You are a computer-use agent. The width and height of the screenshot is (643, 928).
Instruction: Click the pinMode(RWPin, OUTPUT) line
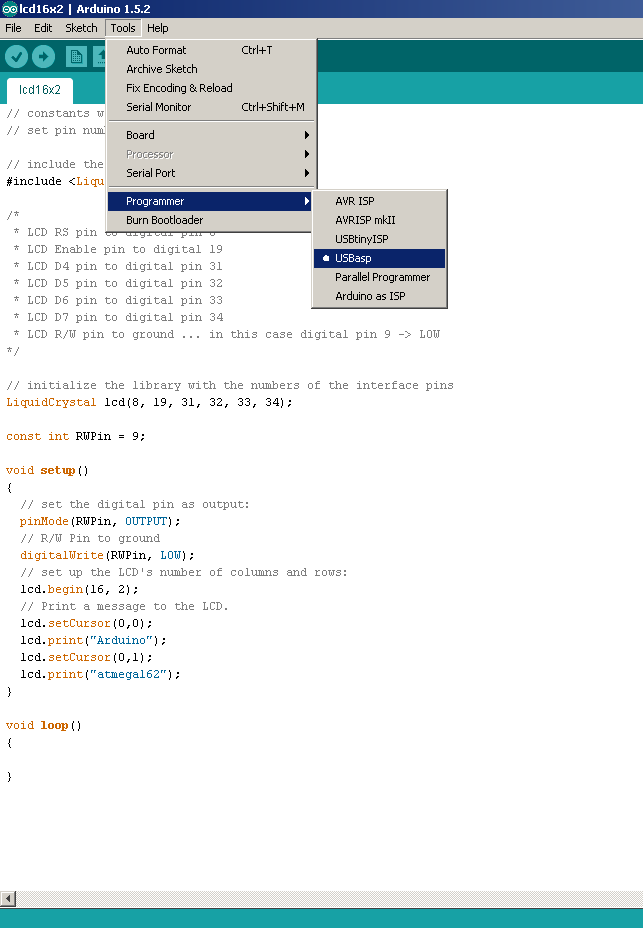[x=100, y=521]
